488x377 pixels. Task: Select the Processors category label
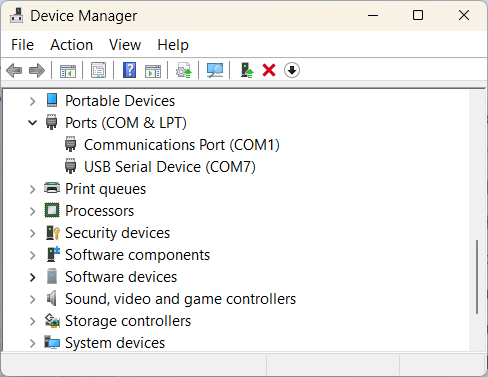(x=99, y=211)
